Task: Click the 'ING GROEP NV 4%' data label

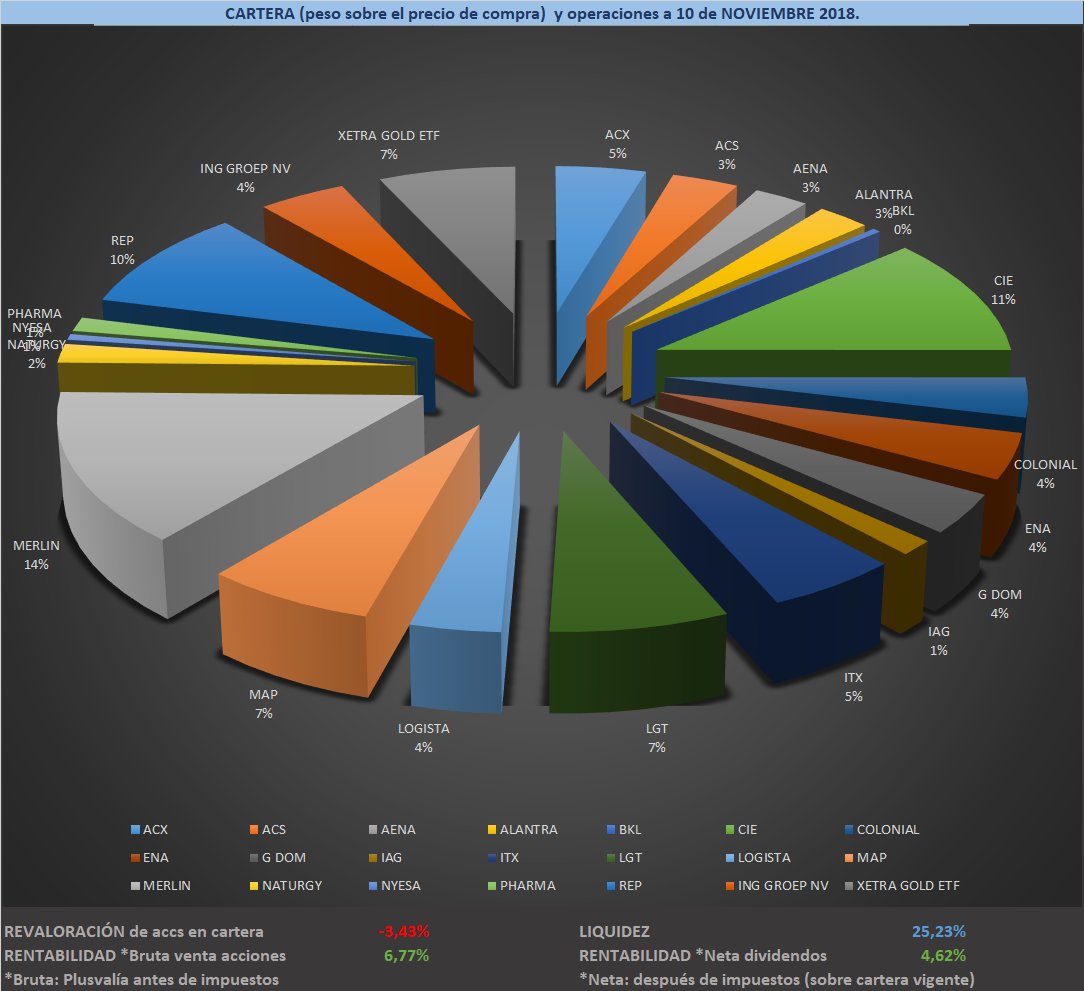Action: tap(245, 178)
